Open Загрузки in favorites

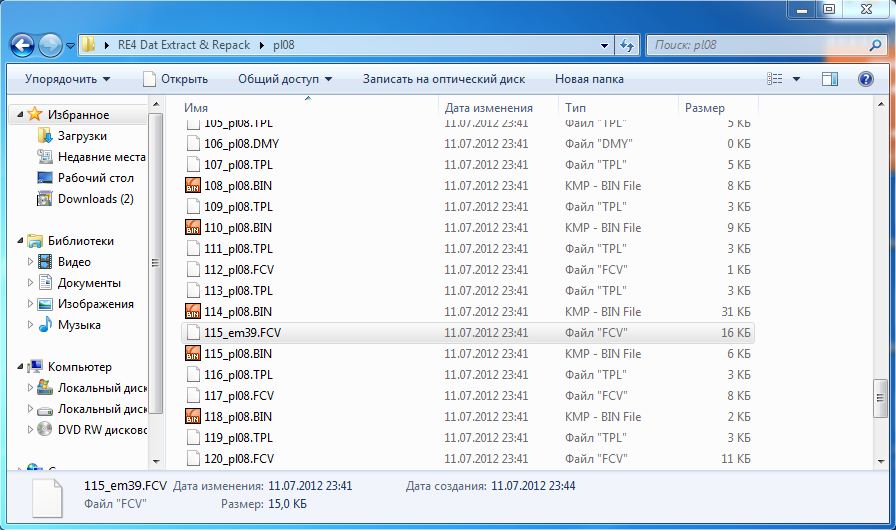tap(82, 136)
